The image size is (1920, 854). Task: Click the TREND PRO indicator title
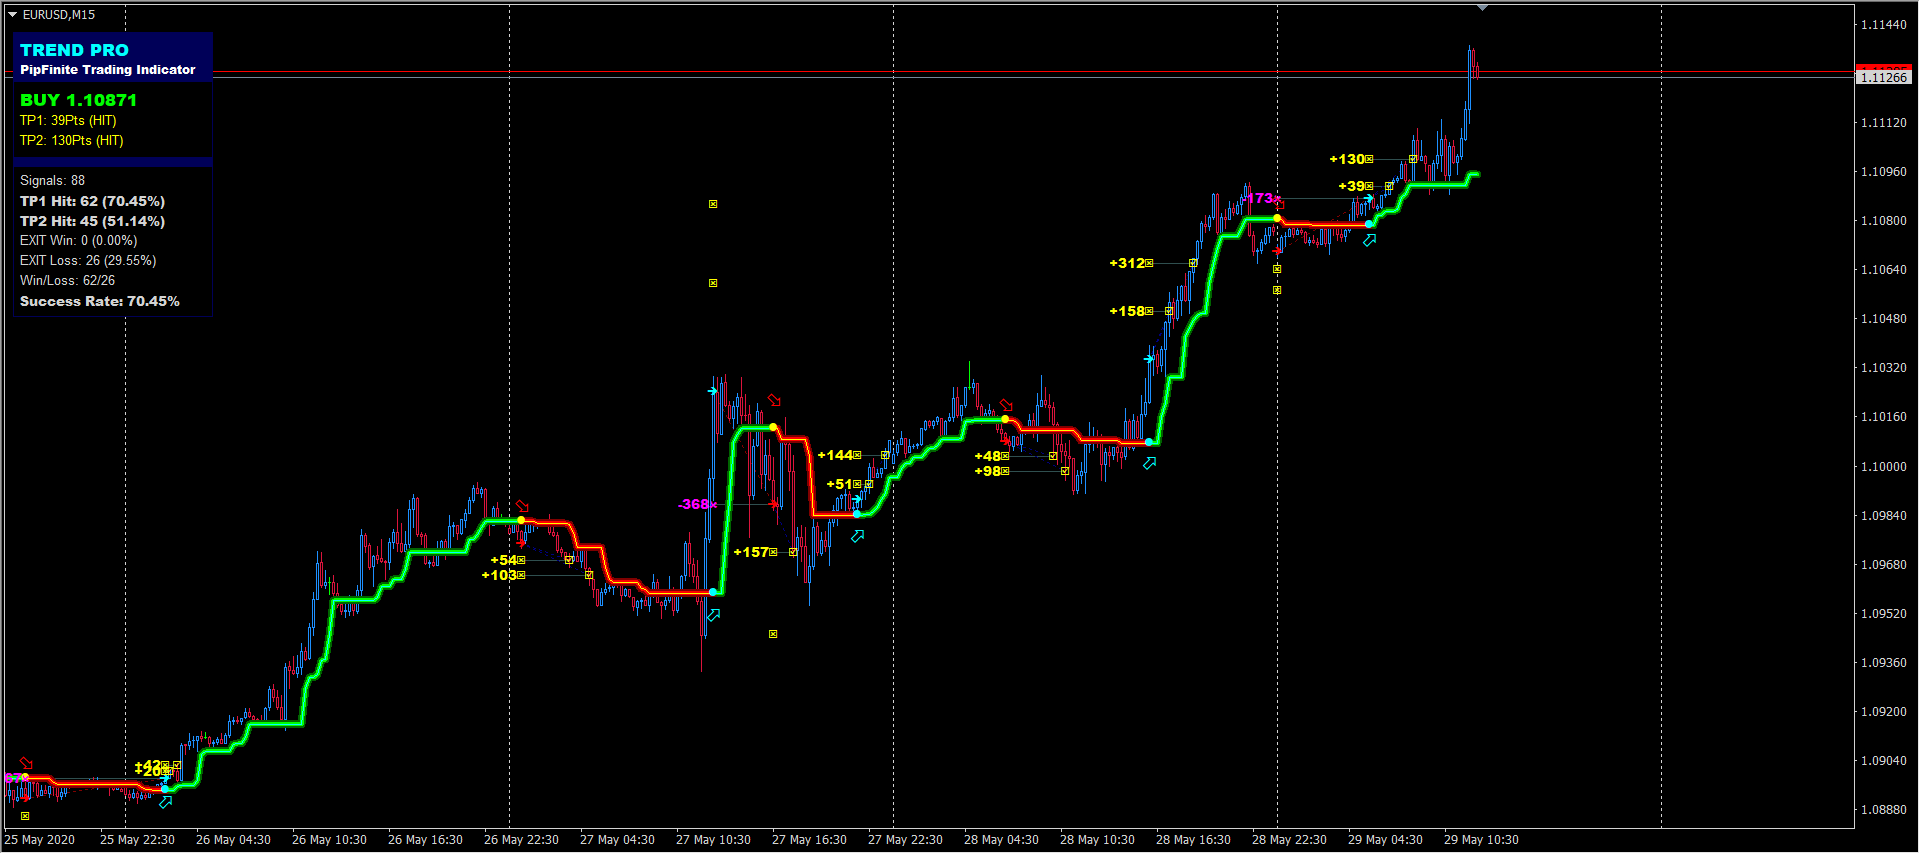click(74, 50)
